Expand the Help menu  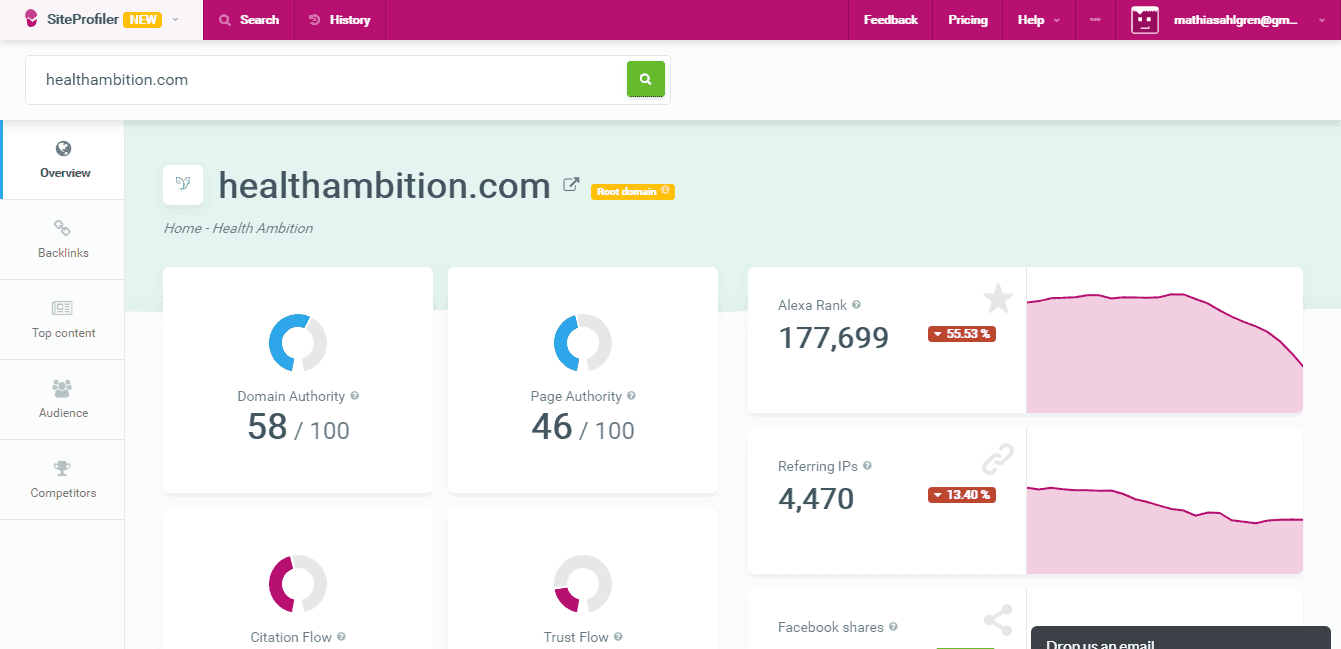tap(1038, 20)
